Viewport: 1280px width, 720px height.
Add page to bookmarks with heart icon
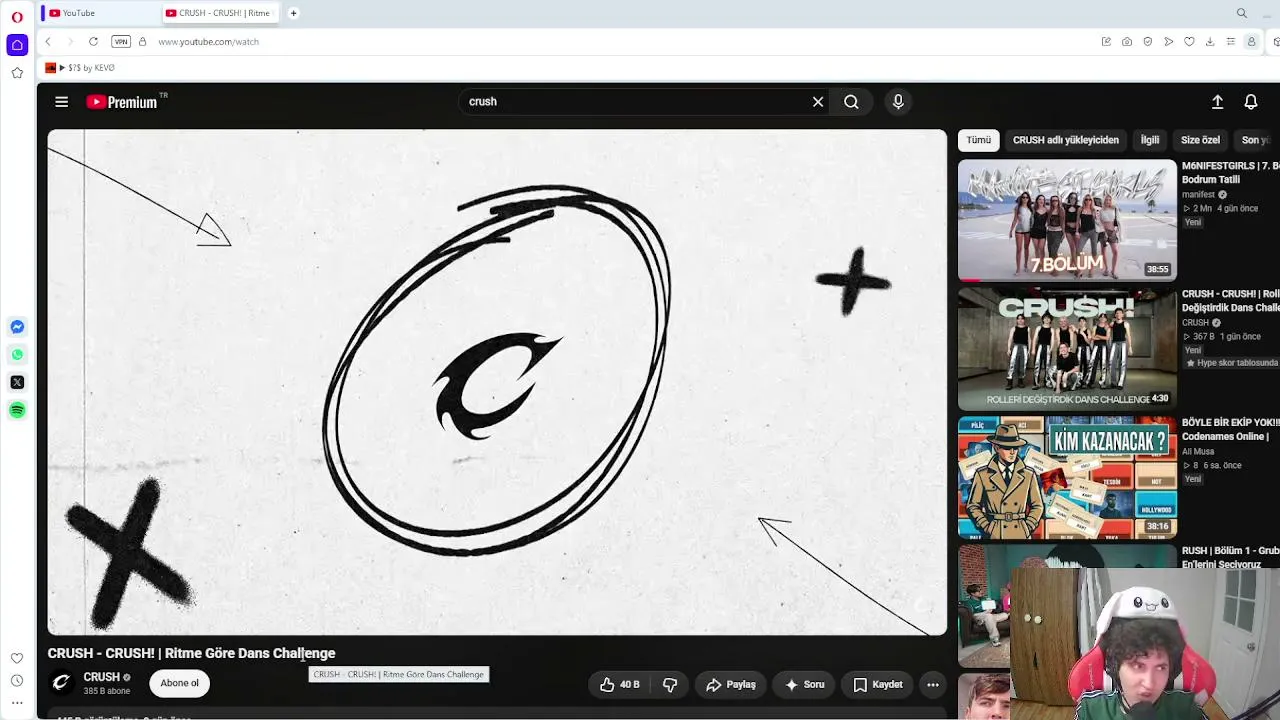coord(1189,42)
